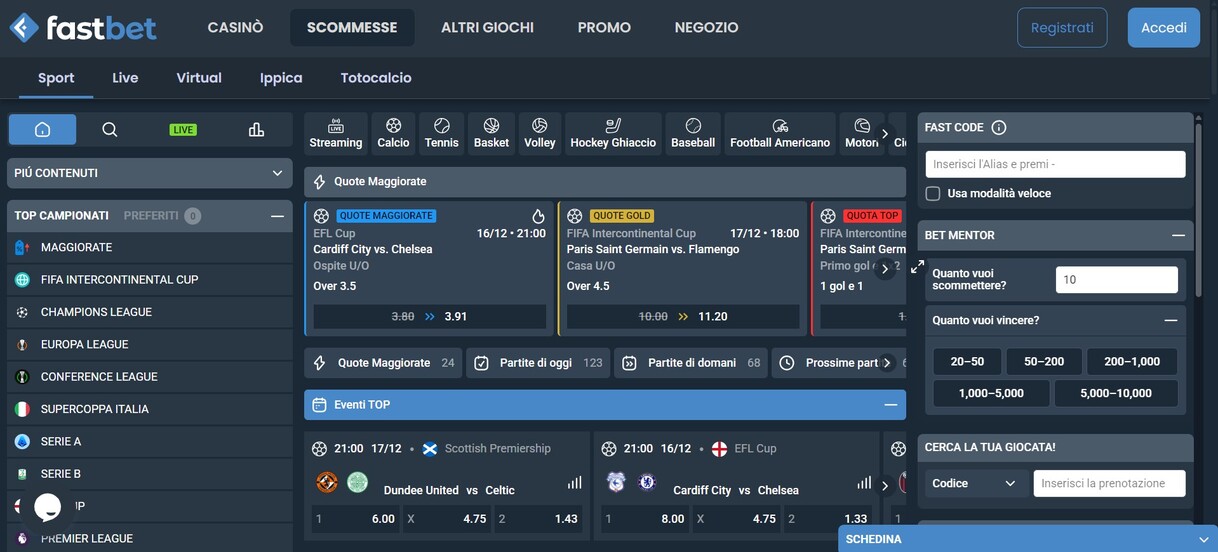1218x552 pixels.
Task: Switch to the Ippica tab
Action: tap(281, 78)
